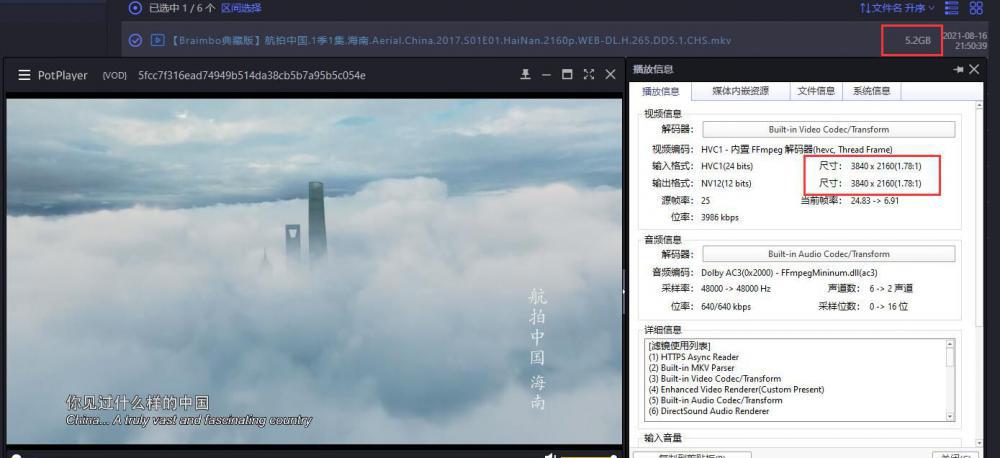Click the PotPlayer video display area

314,272
